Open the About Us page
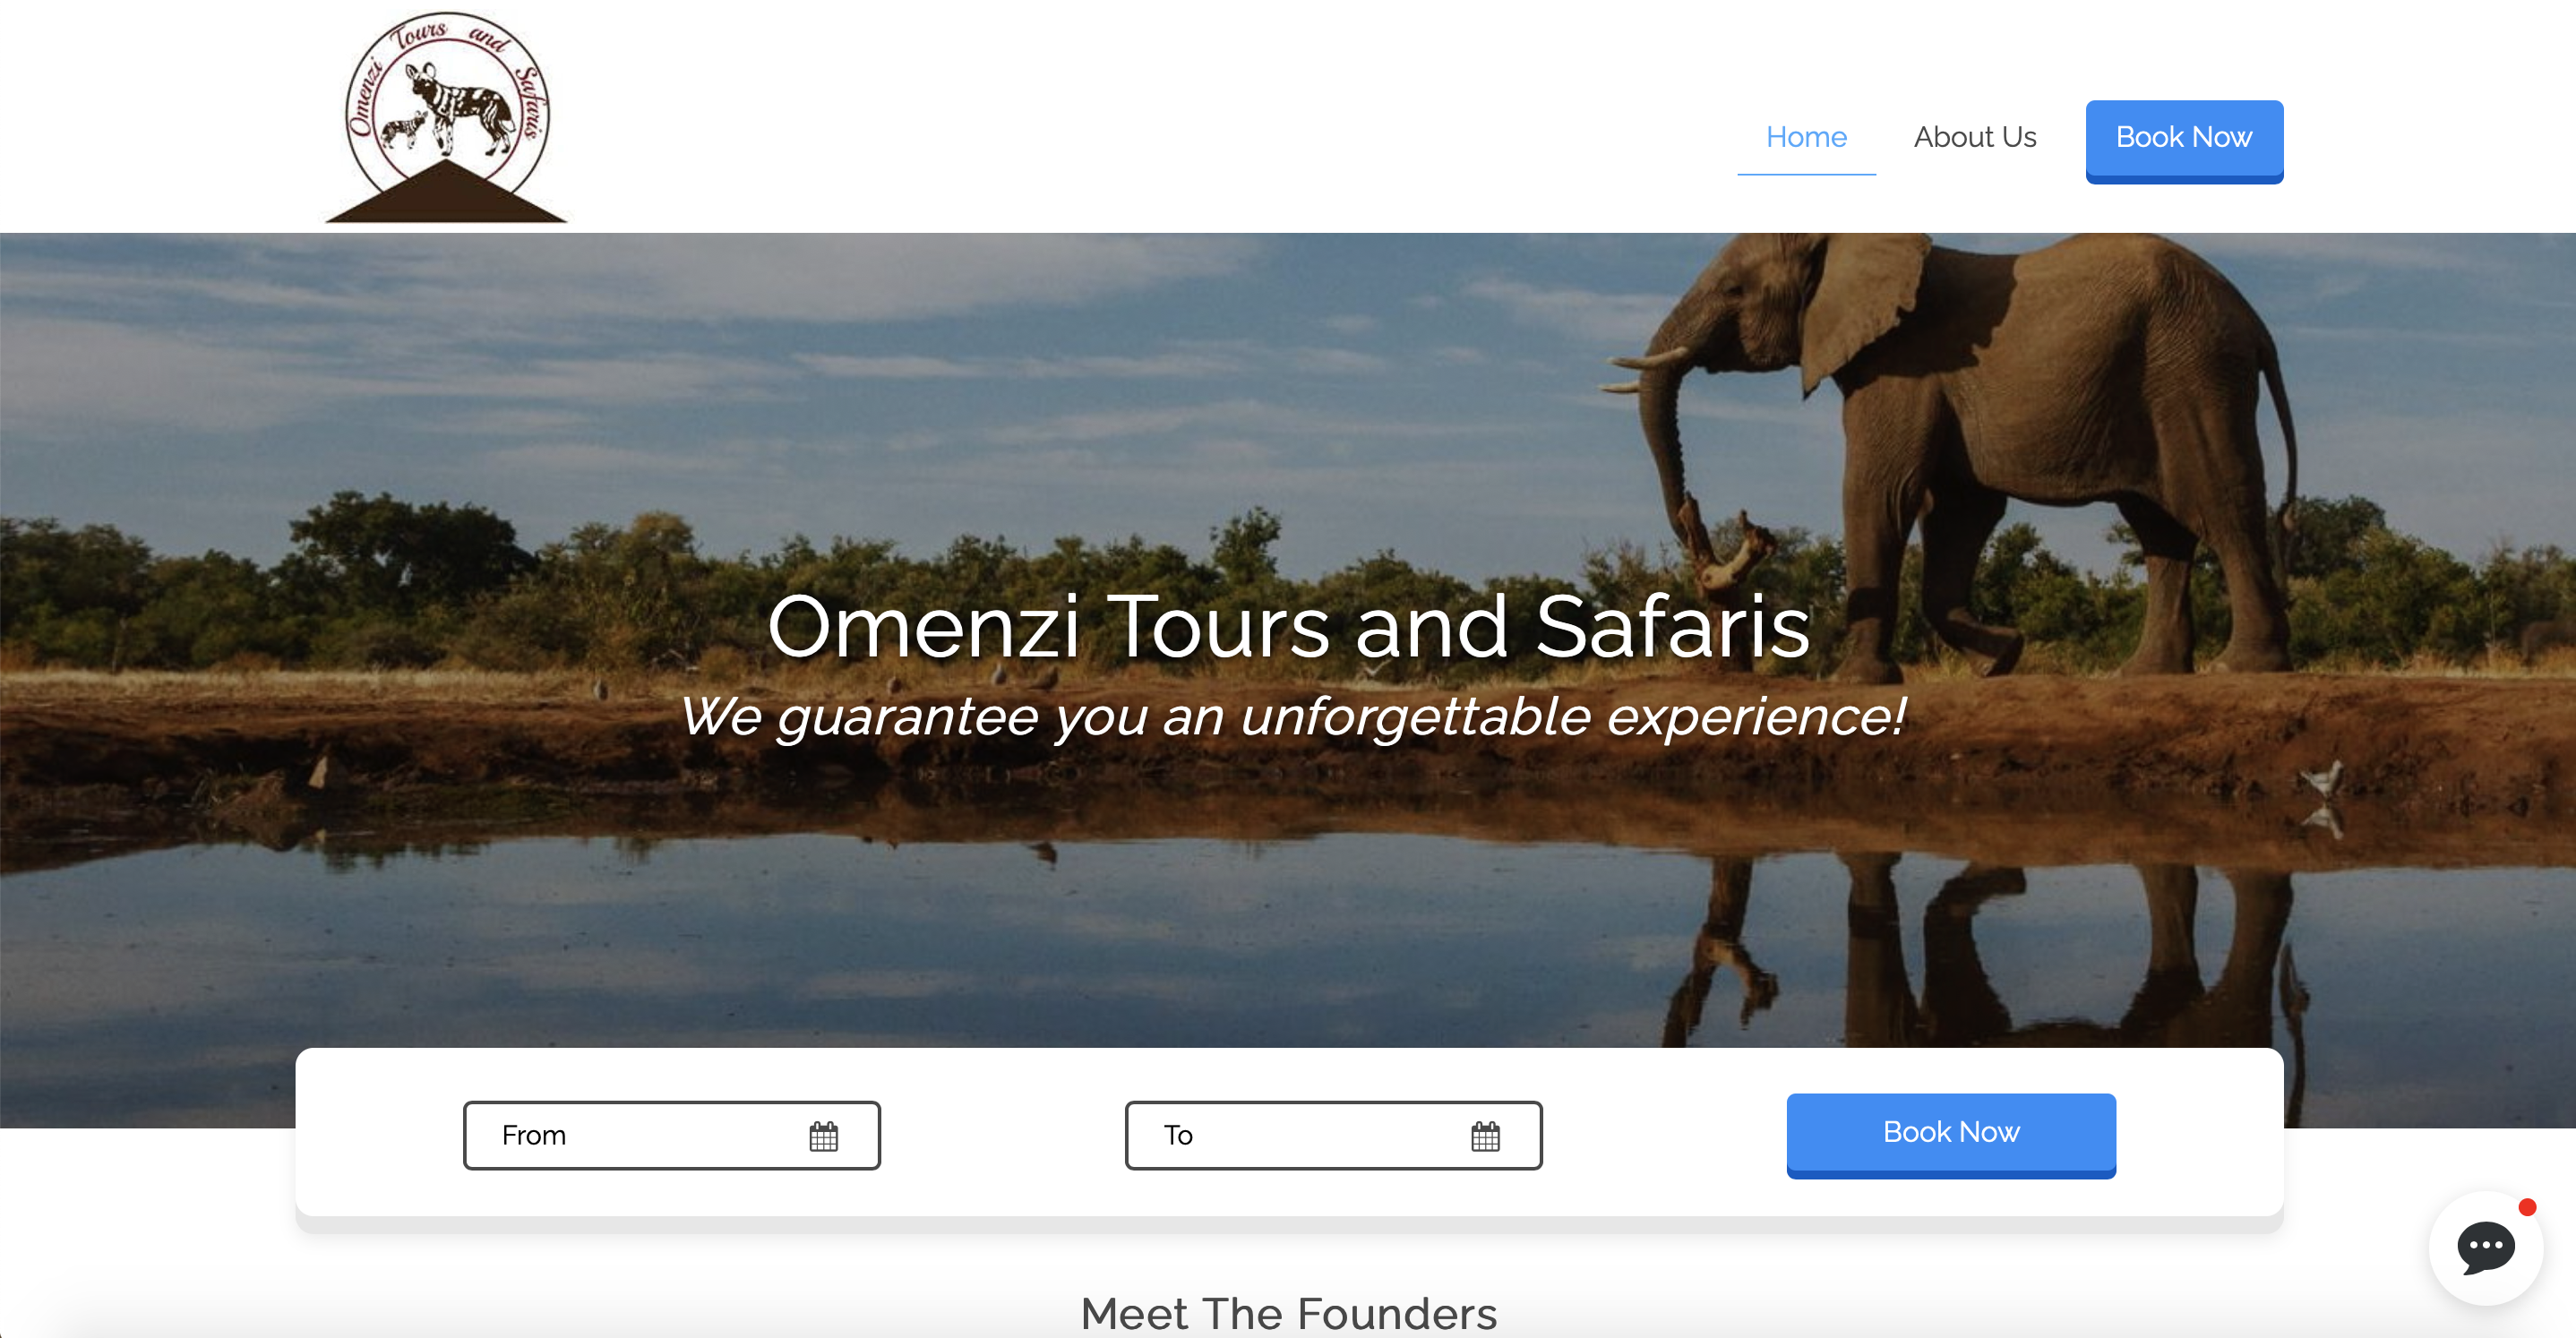Screen dimensions: 2576x1338 click(x=1975, y=137)
